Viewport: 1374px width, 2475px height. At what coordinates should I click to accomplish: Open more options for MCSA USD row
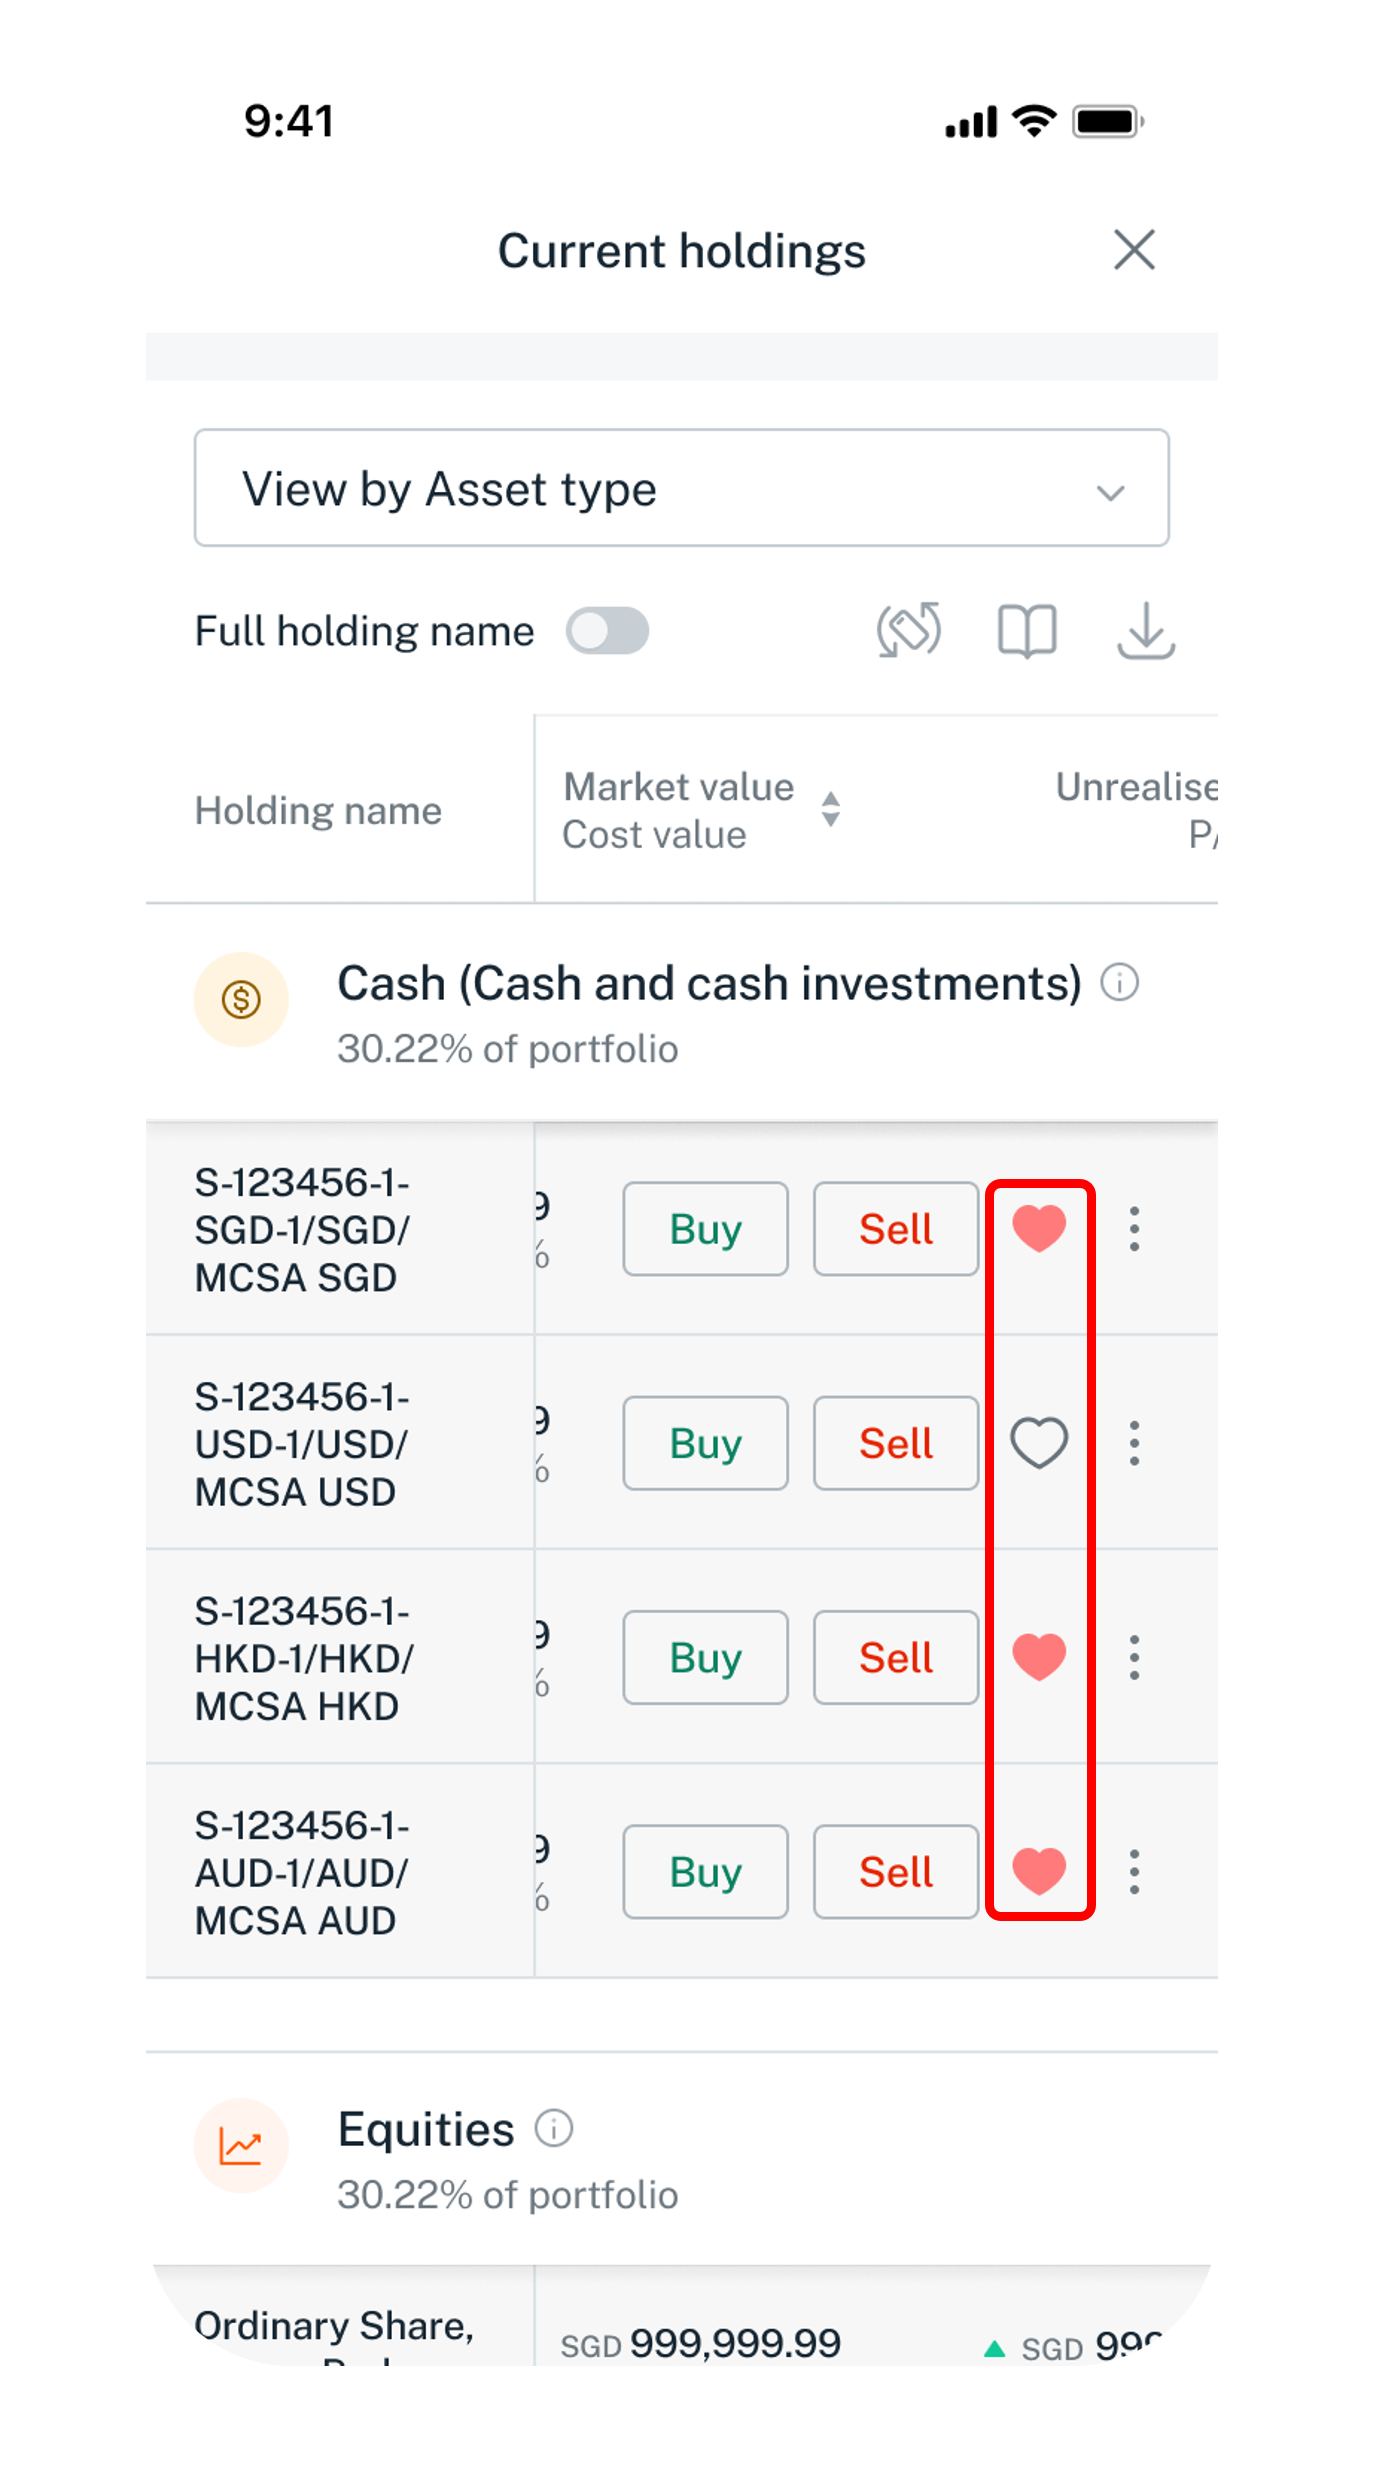tap(1134, 1443)
